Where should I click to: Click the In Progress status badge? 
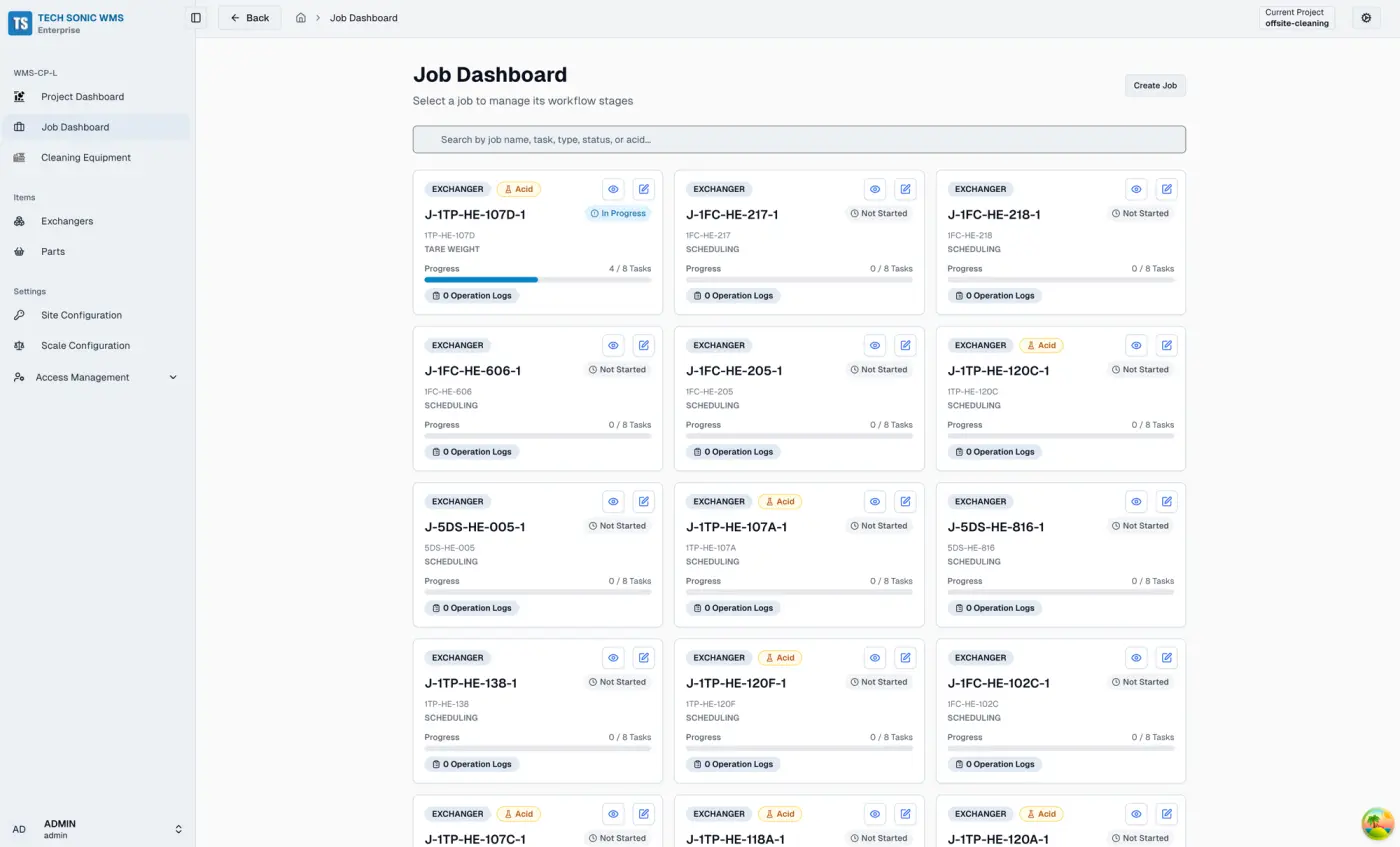(x=618, y=214)
